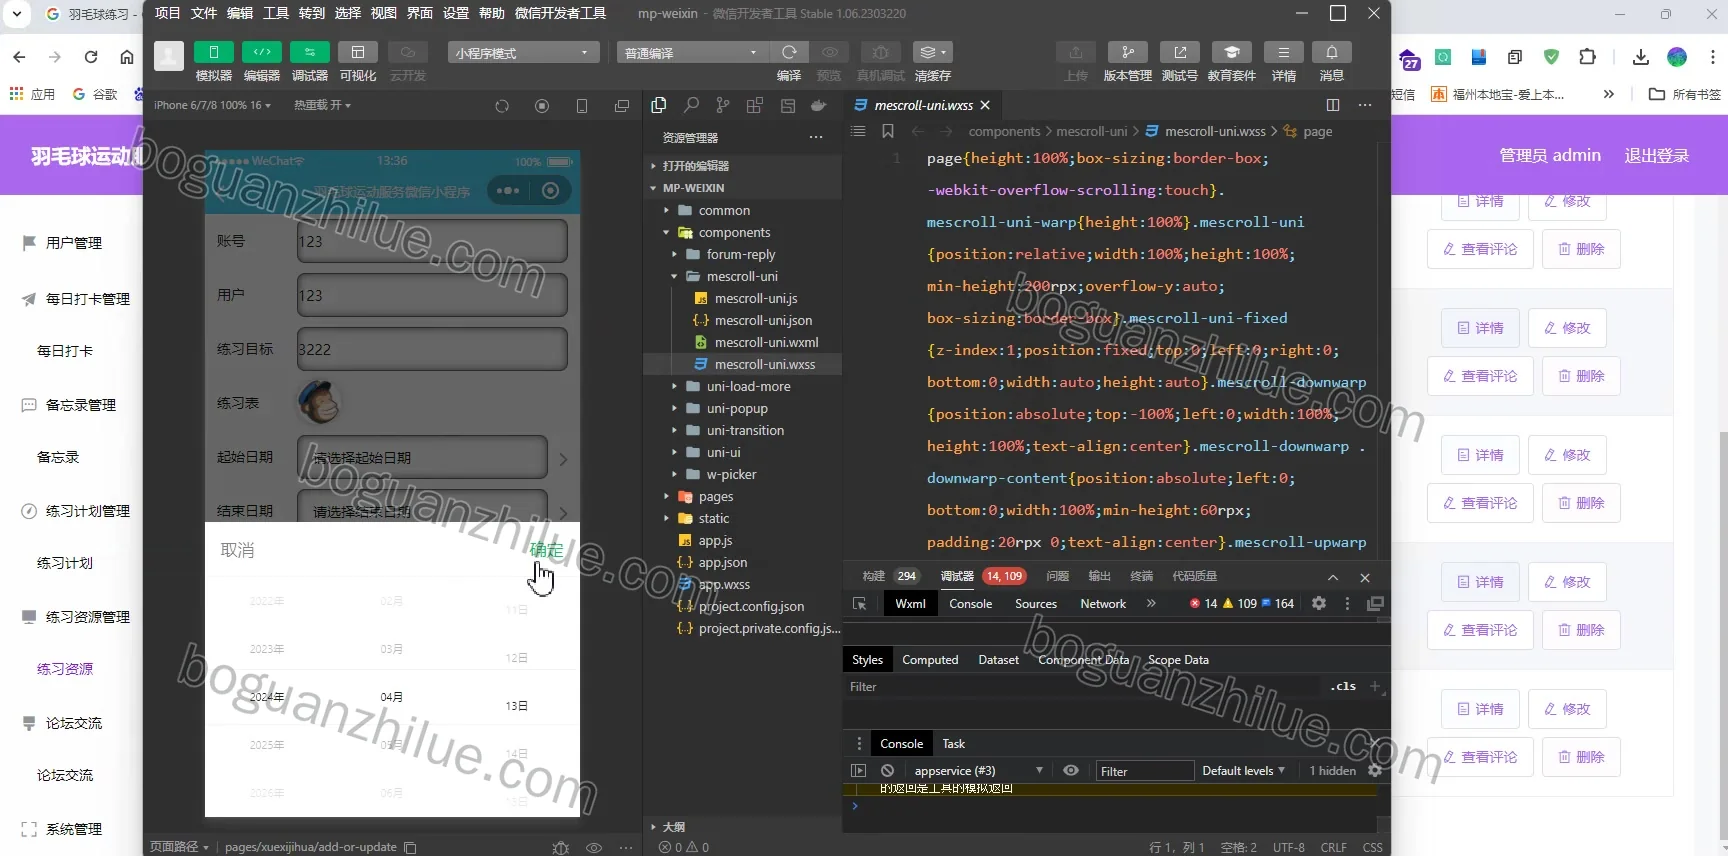Confirm date picker with 确定
Viewport: 1728px width, 856px height.
(x=546, y=550)
